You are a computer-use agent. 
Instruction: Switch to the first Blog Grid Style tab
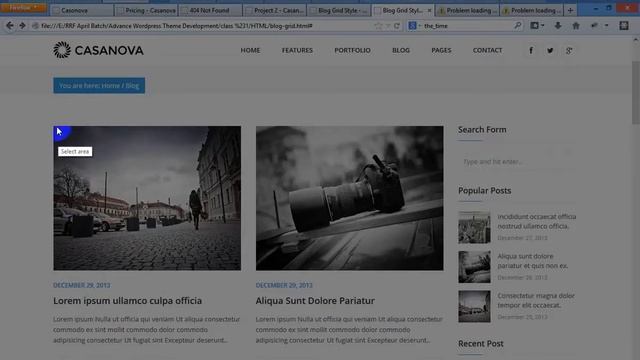[x=338, y=10]
